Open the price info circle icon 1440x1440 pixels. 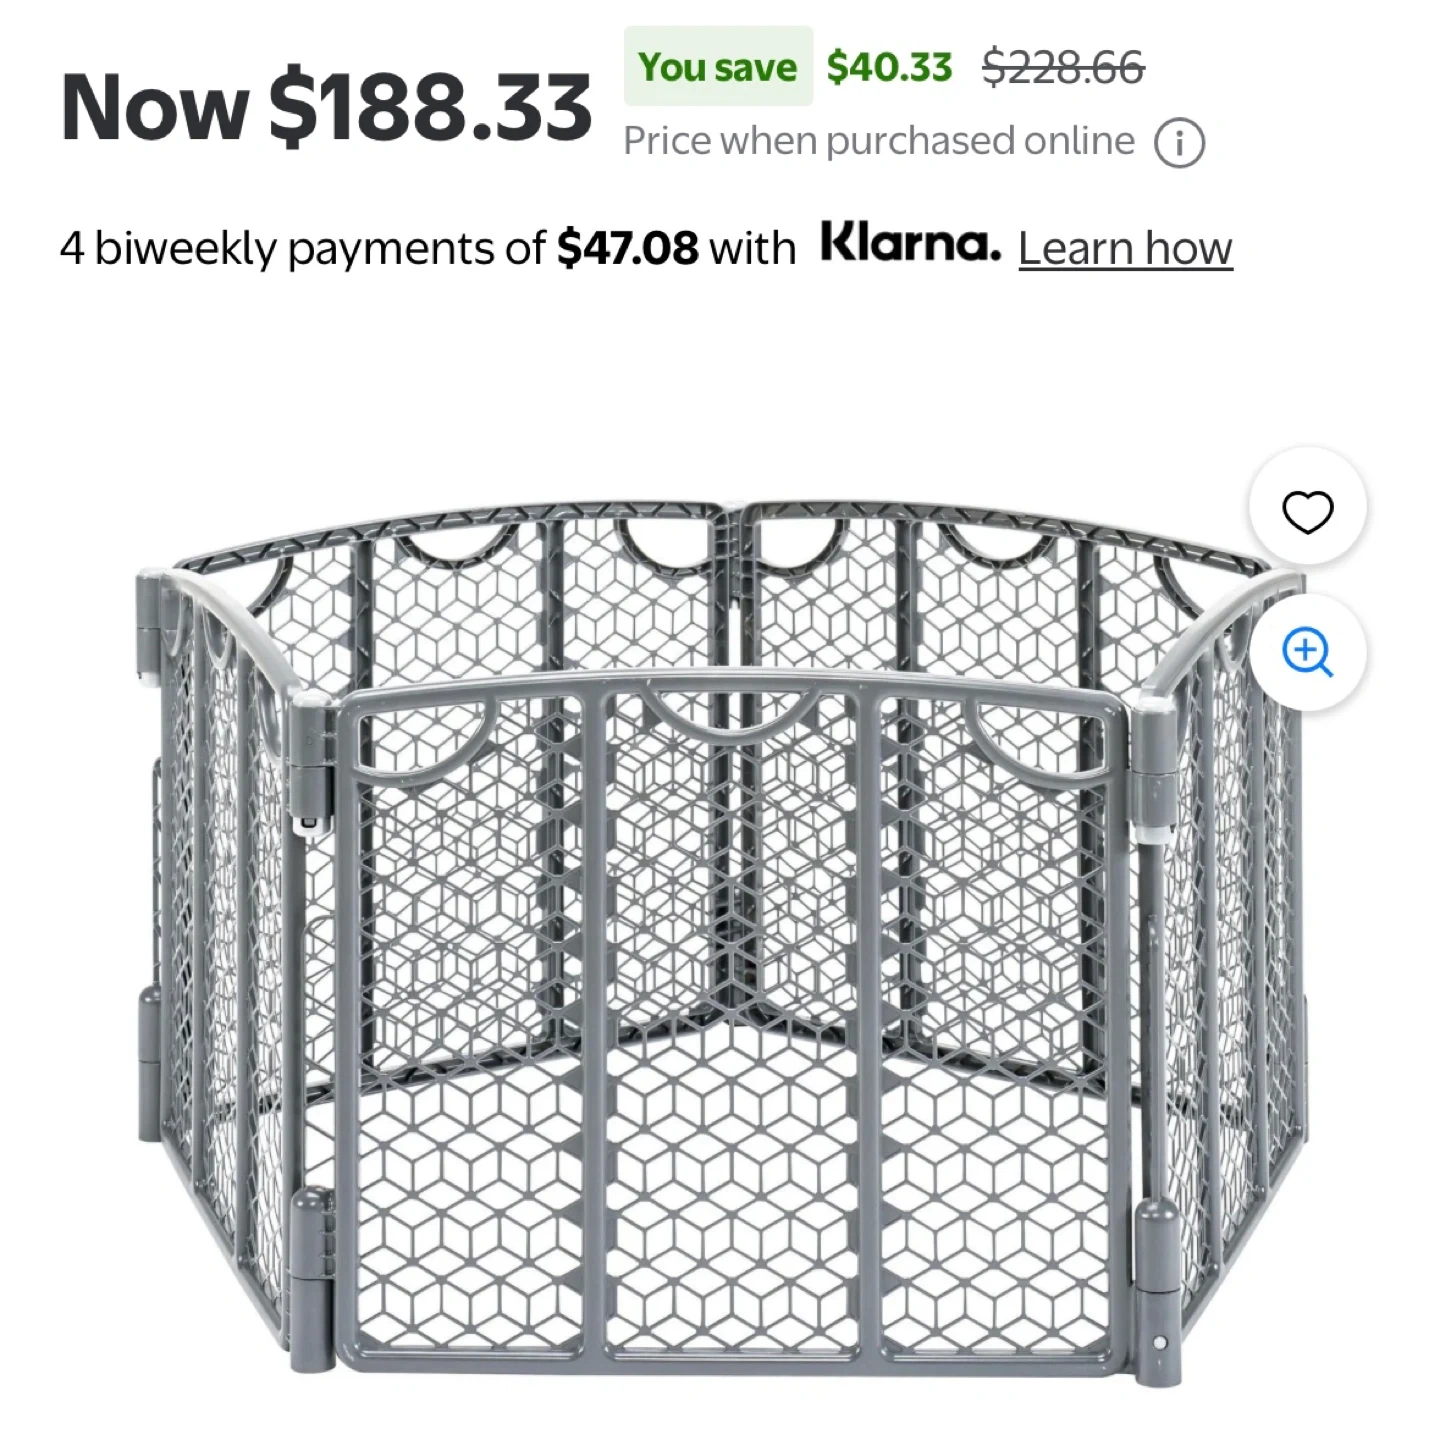1180,144
